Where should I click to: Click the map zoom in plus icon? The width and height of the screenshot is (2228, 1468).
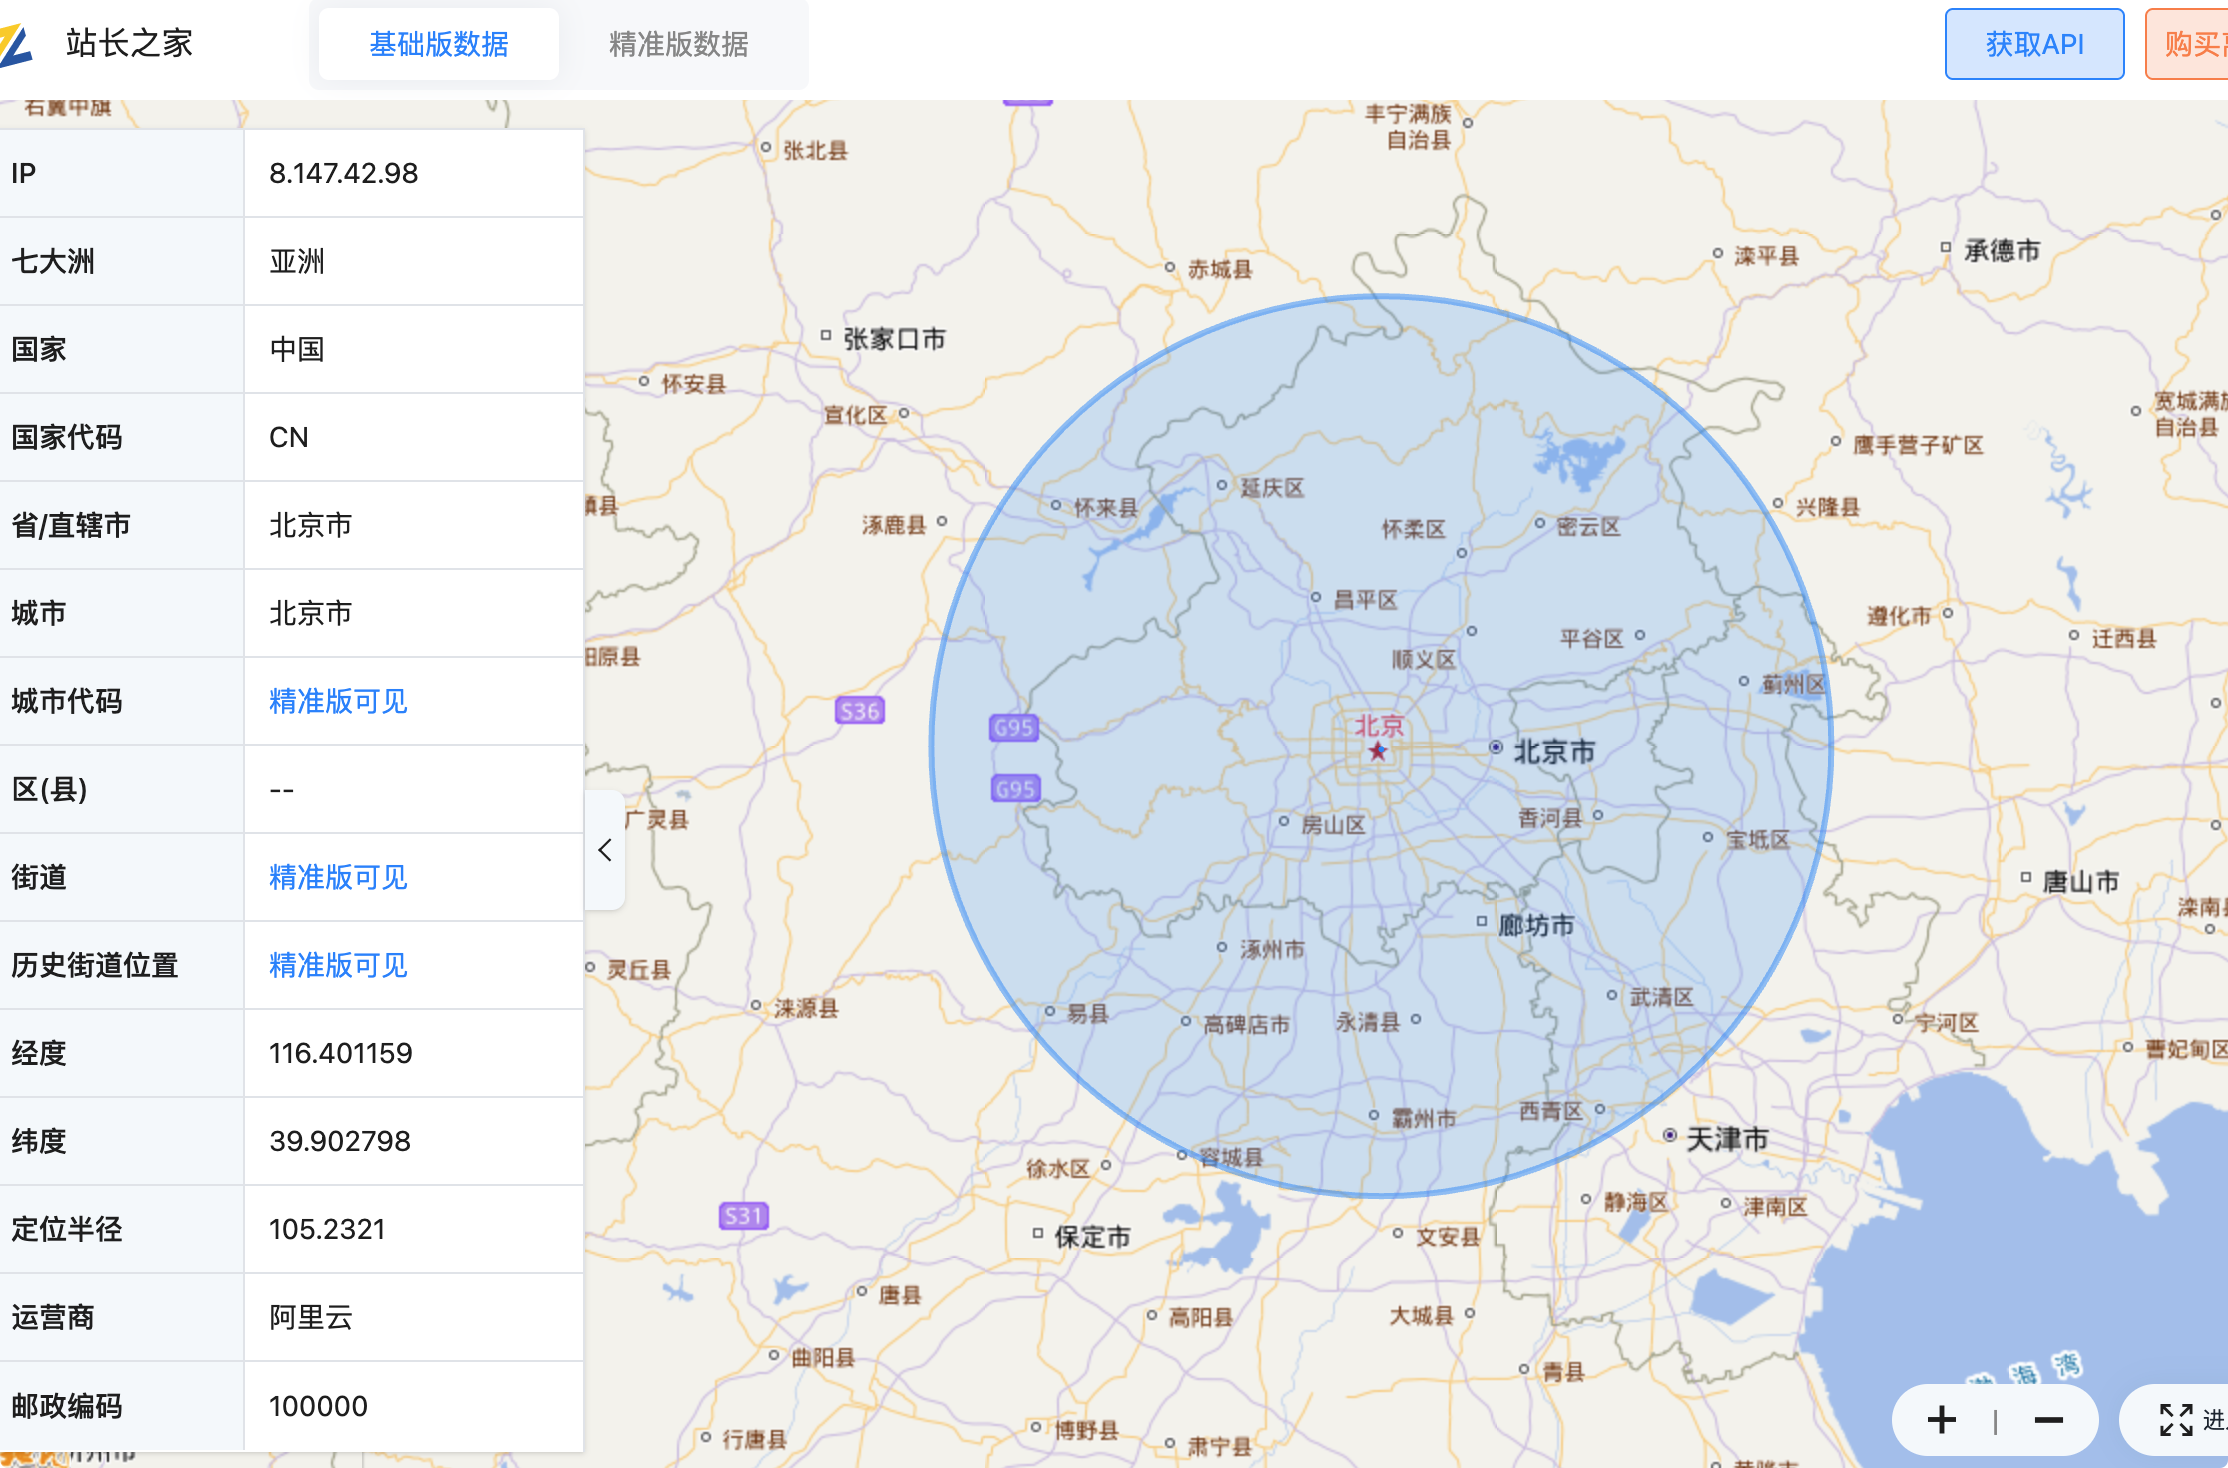(x=1941, y=1420)
